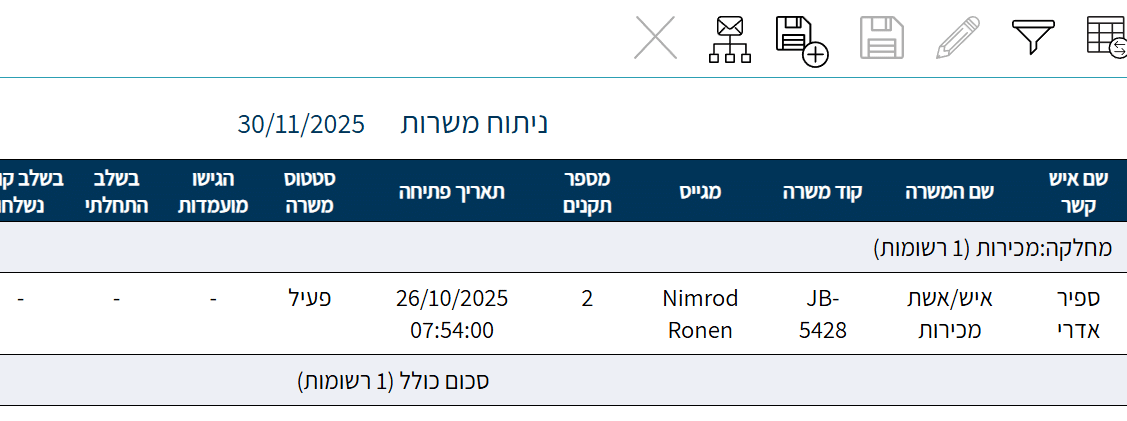Sort by שם איש קשר column header
1127x421 pixels.
[1078, 191]
